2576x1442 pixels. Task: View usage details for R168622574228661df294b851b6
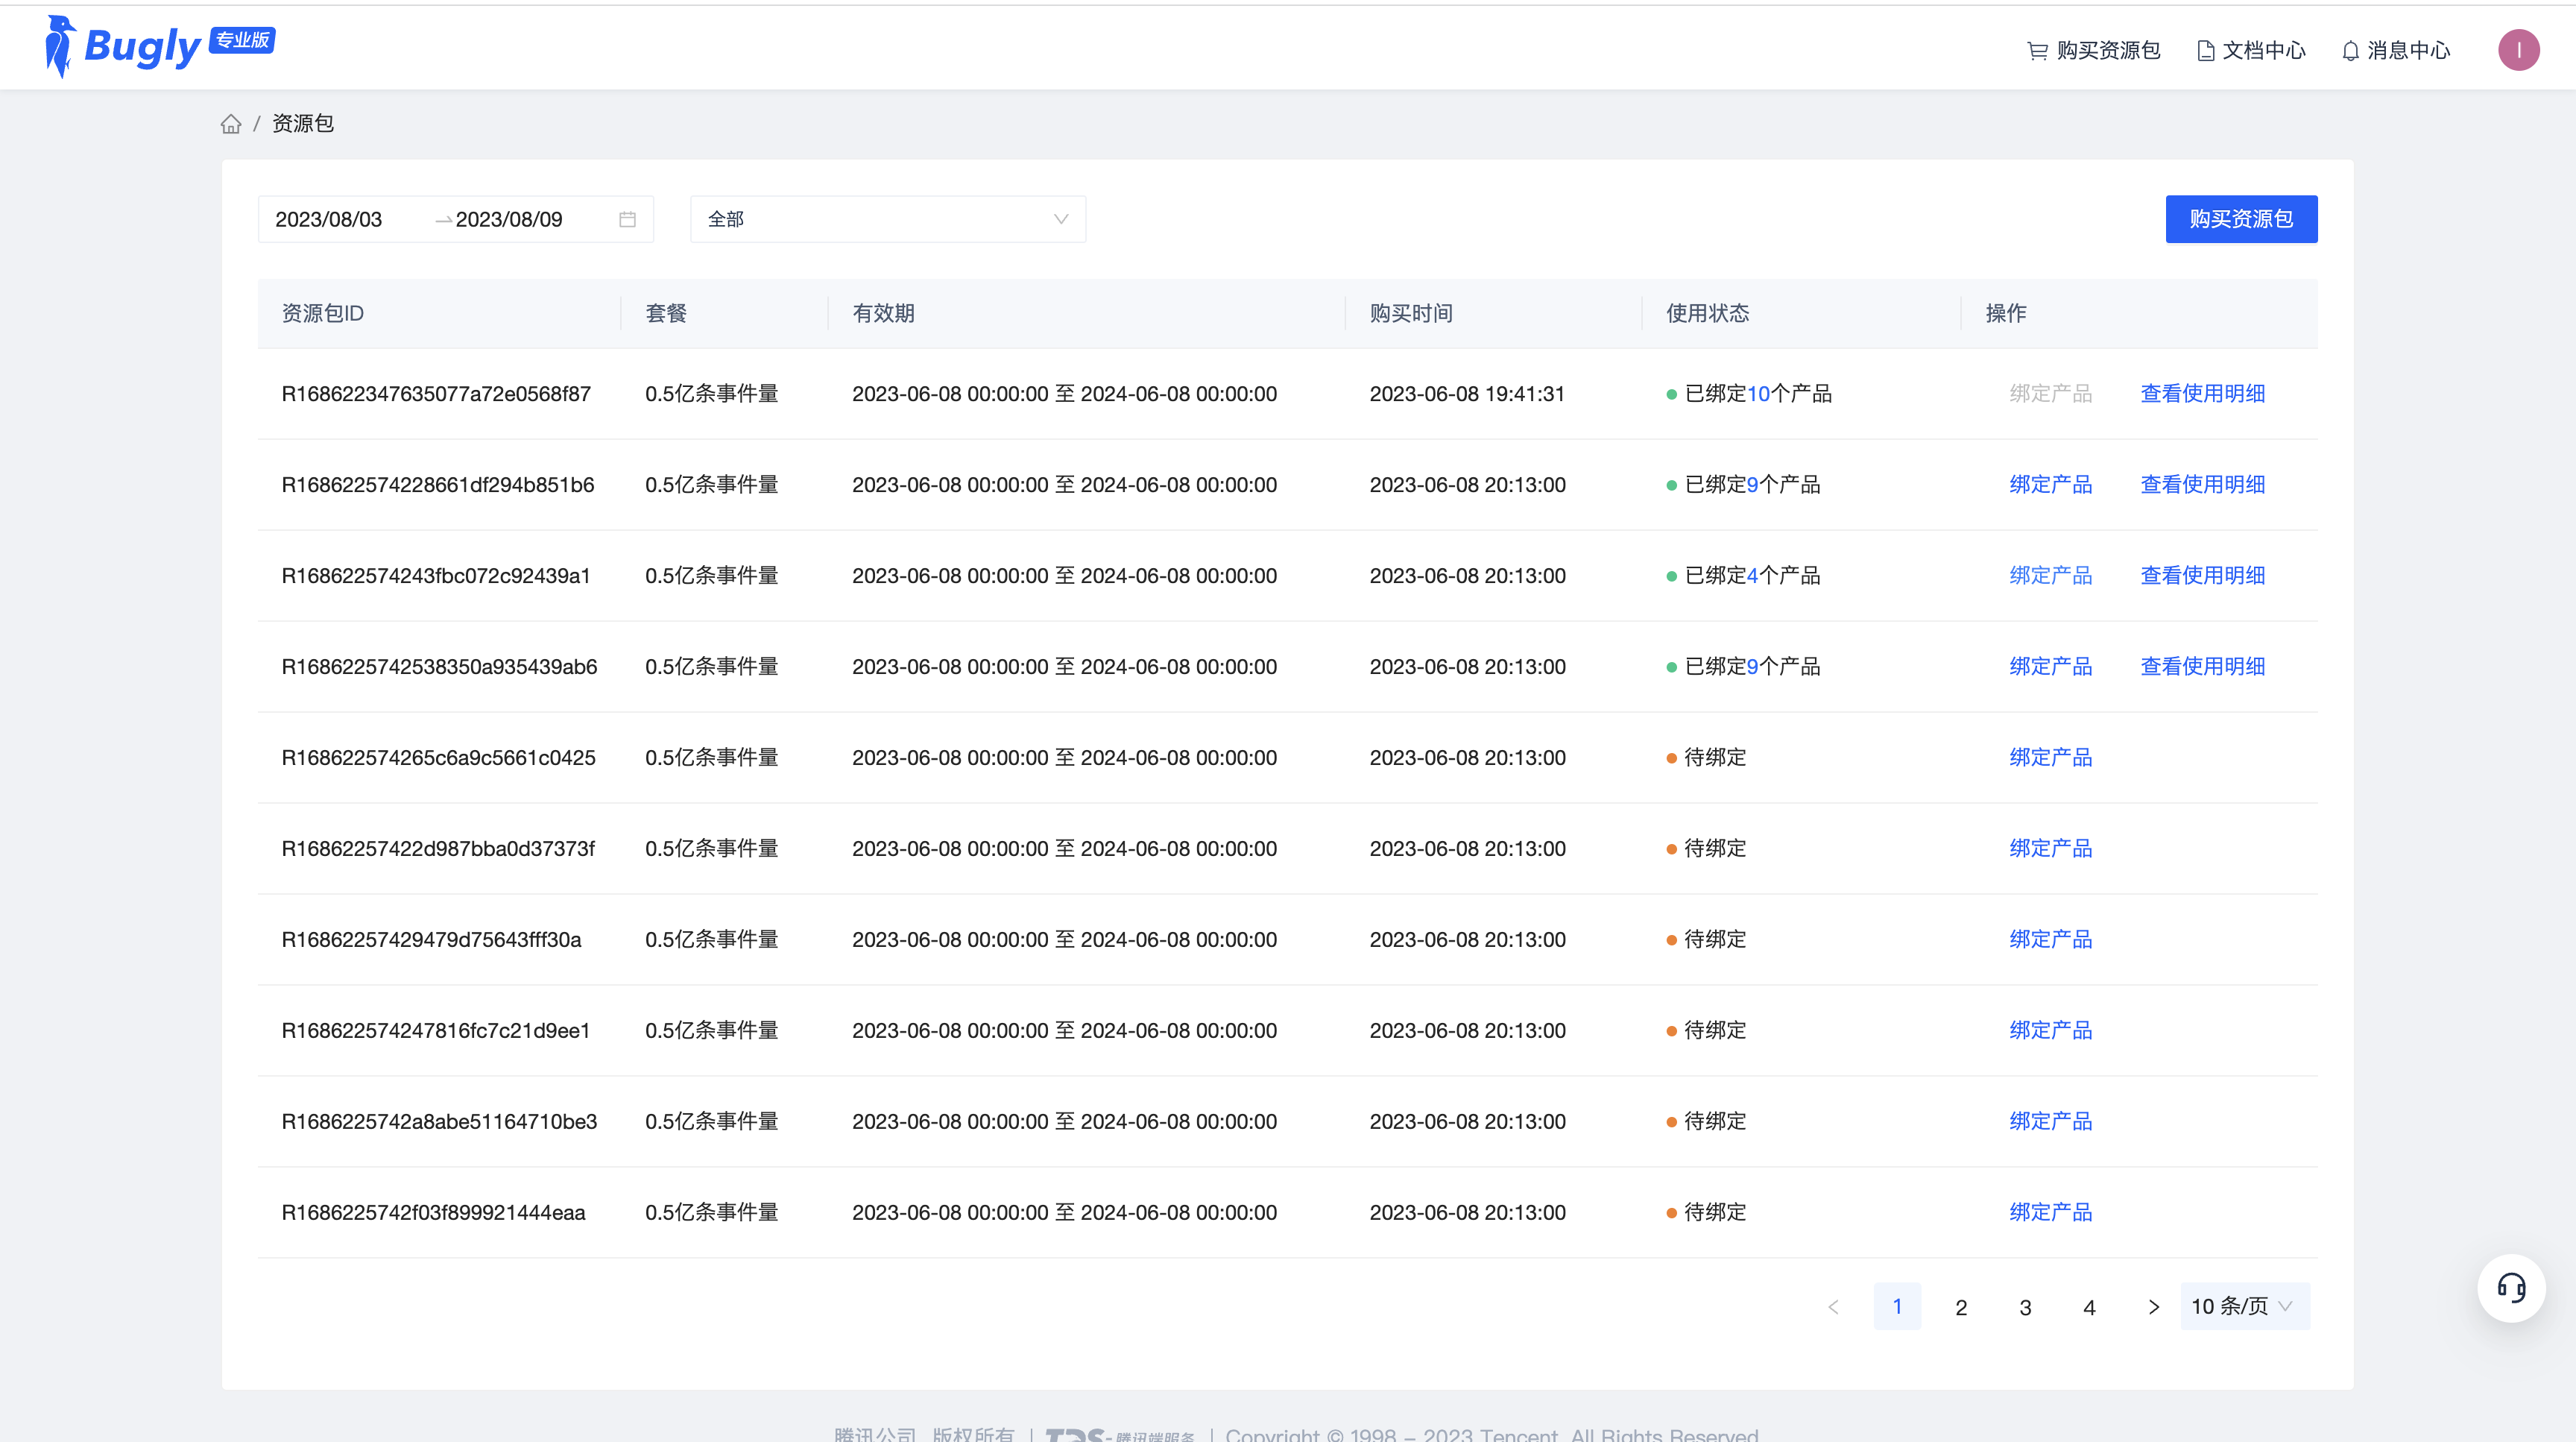[2202, 485]
